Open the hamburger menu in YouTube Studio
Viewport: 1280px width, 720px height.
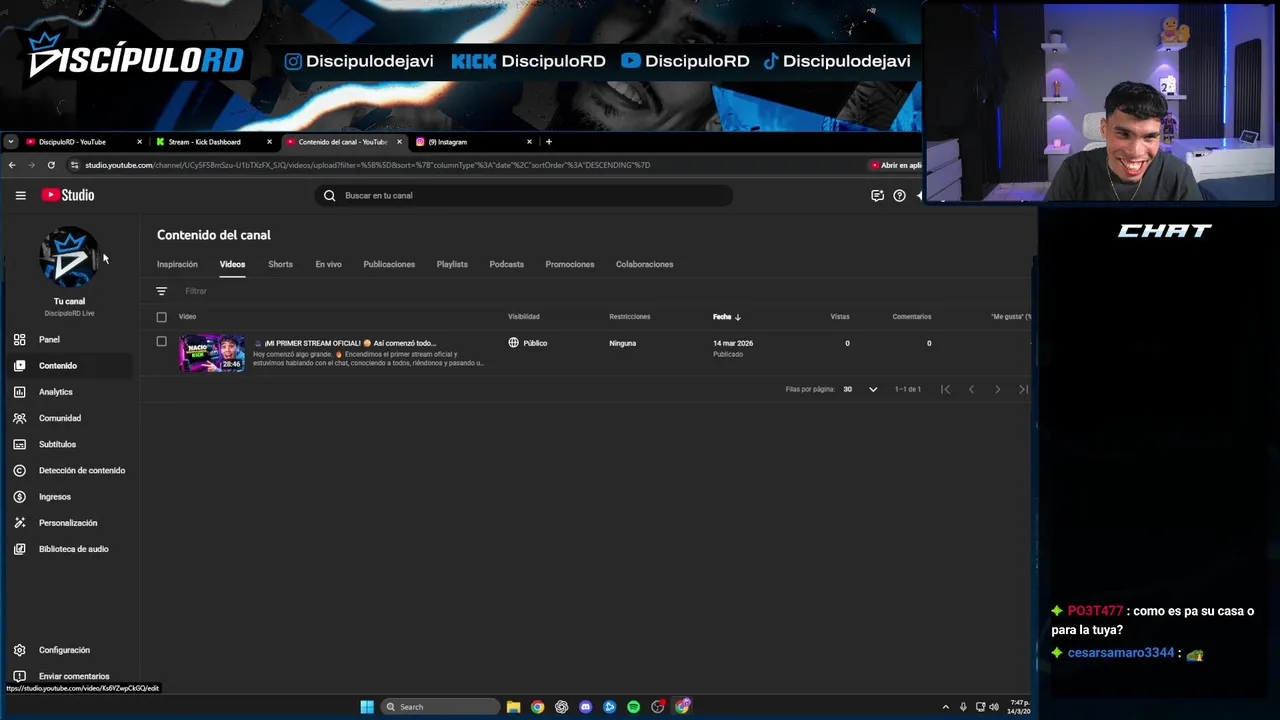pyautogui.click(x=20, y=195)
